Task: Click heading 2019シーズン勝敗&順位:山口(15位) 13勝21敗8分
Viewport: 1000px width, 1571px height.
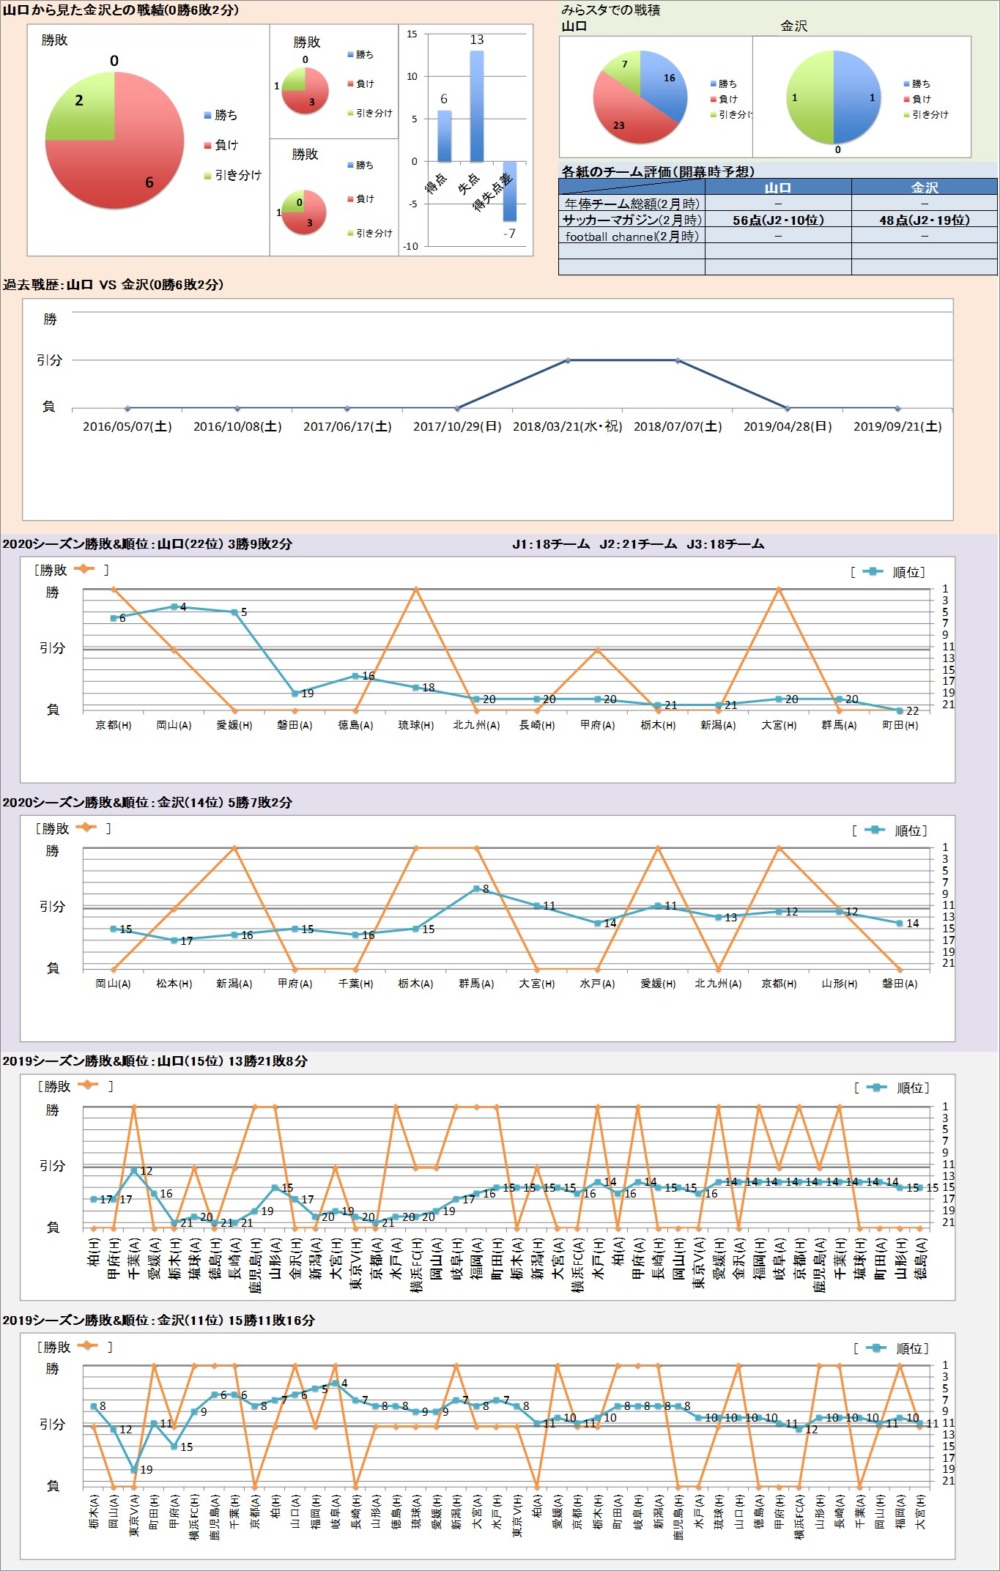Action: pos(155,1061)
